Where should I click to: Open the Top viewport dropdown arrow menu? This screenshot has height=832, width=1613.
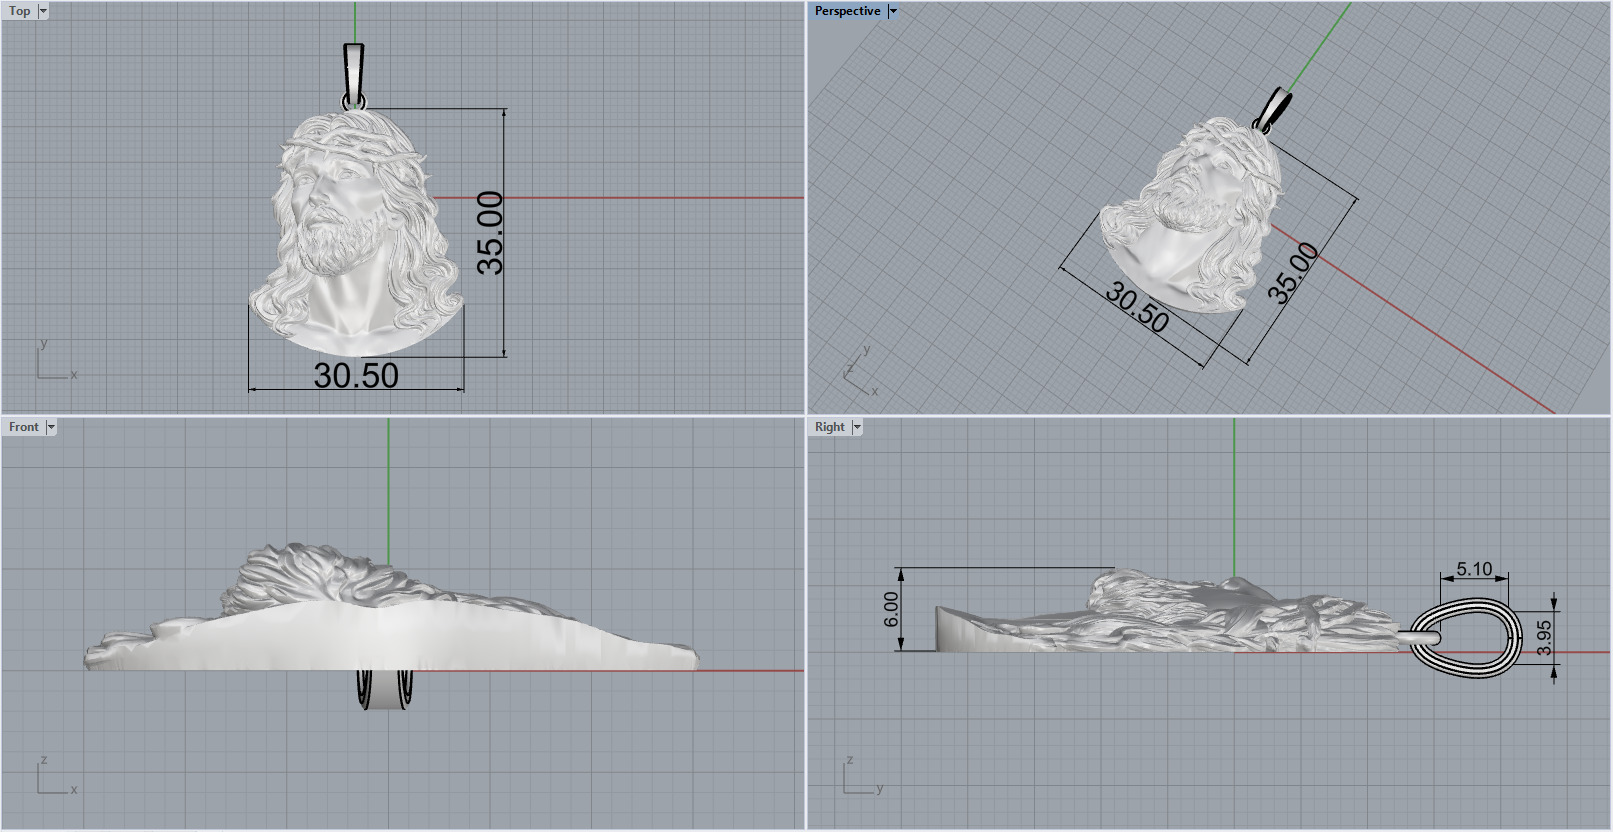tap(43, 11)
